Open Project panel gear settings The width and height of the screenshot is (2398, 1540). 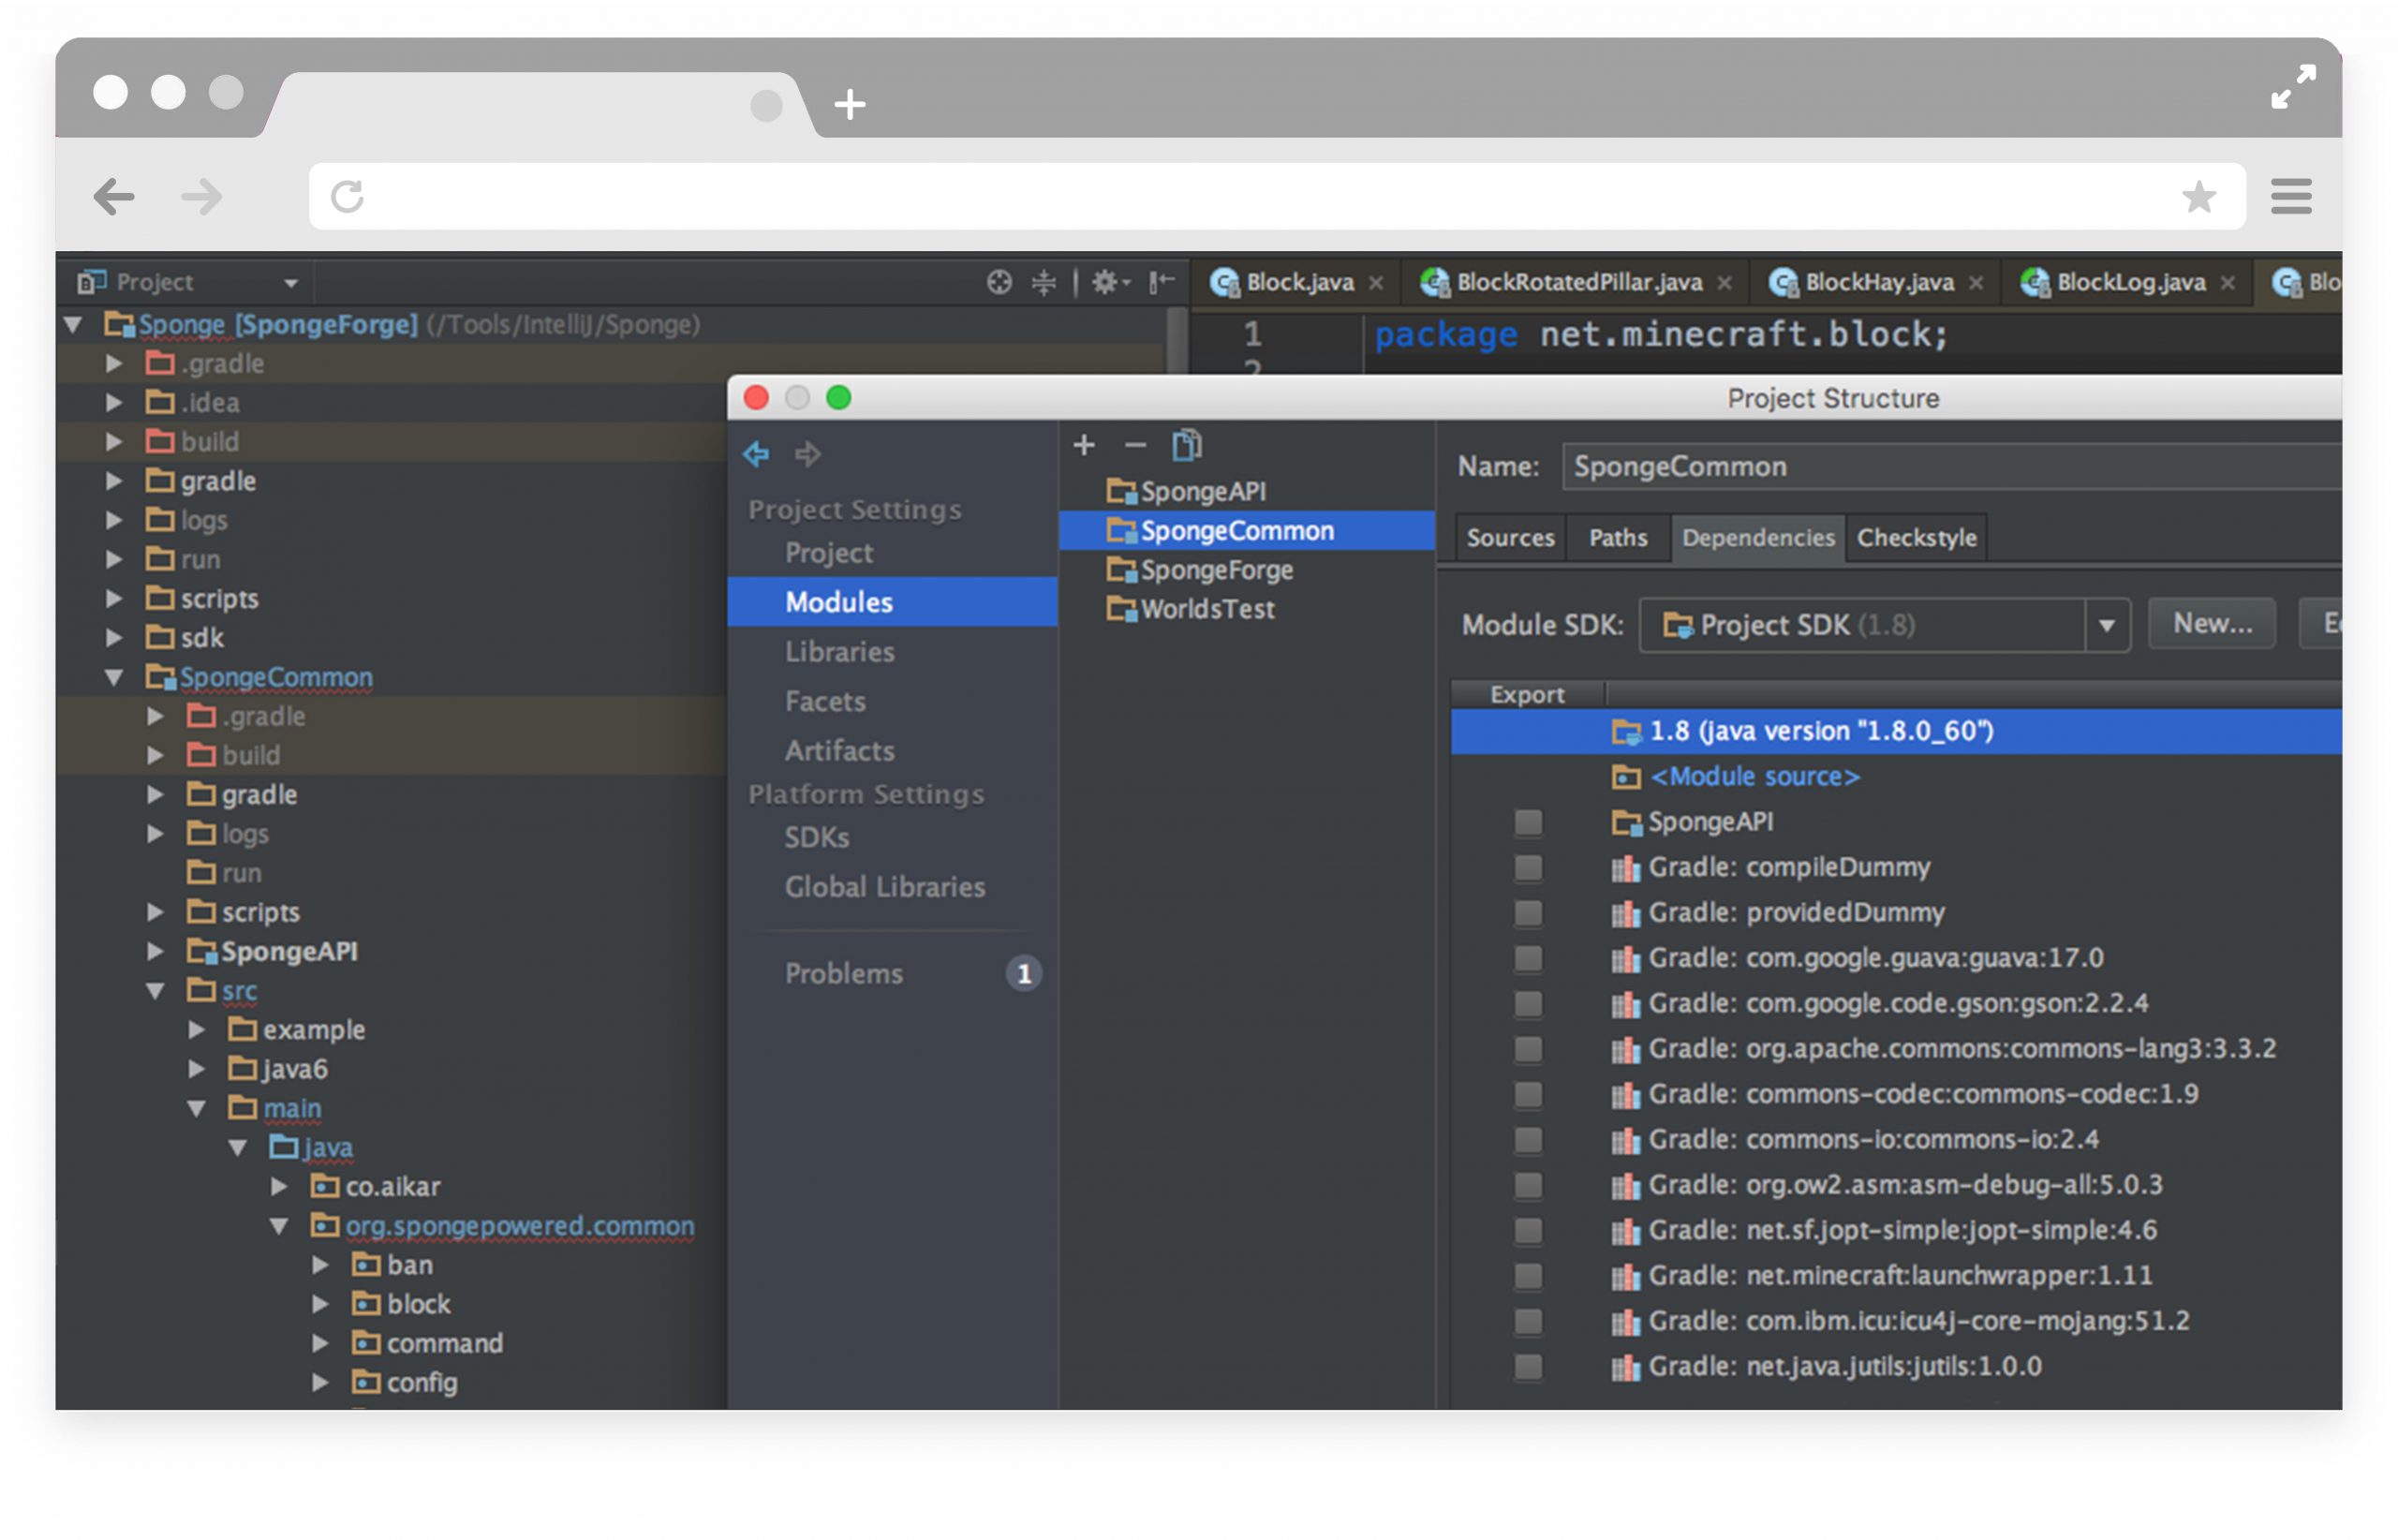[x=1109, y=283]
